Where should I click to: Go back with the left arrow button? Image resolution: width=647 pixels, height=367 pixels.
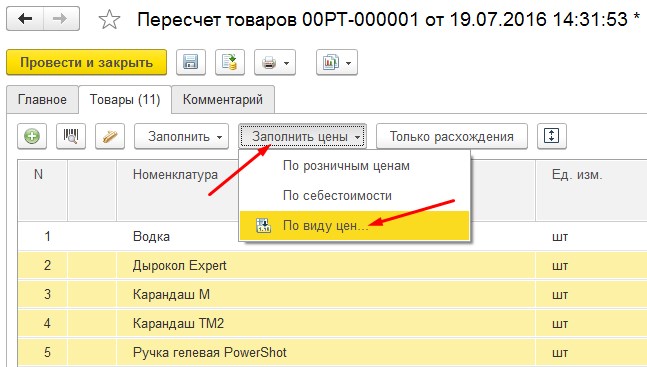(x=25, y=19)
